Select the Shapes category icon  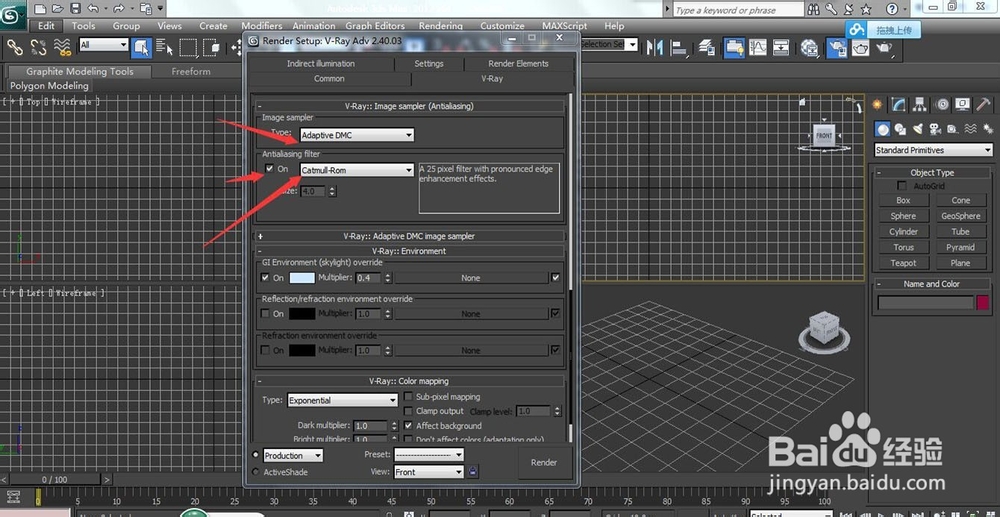click(900, 129)
